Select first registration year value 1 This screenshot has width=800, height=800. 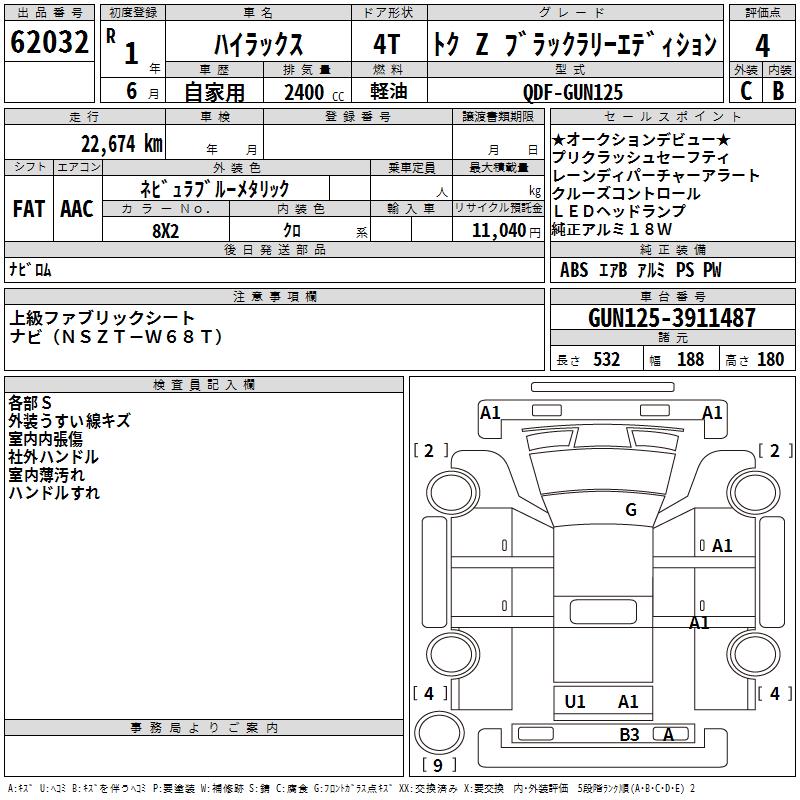(131, 53)
